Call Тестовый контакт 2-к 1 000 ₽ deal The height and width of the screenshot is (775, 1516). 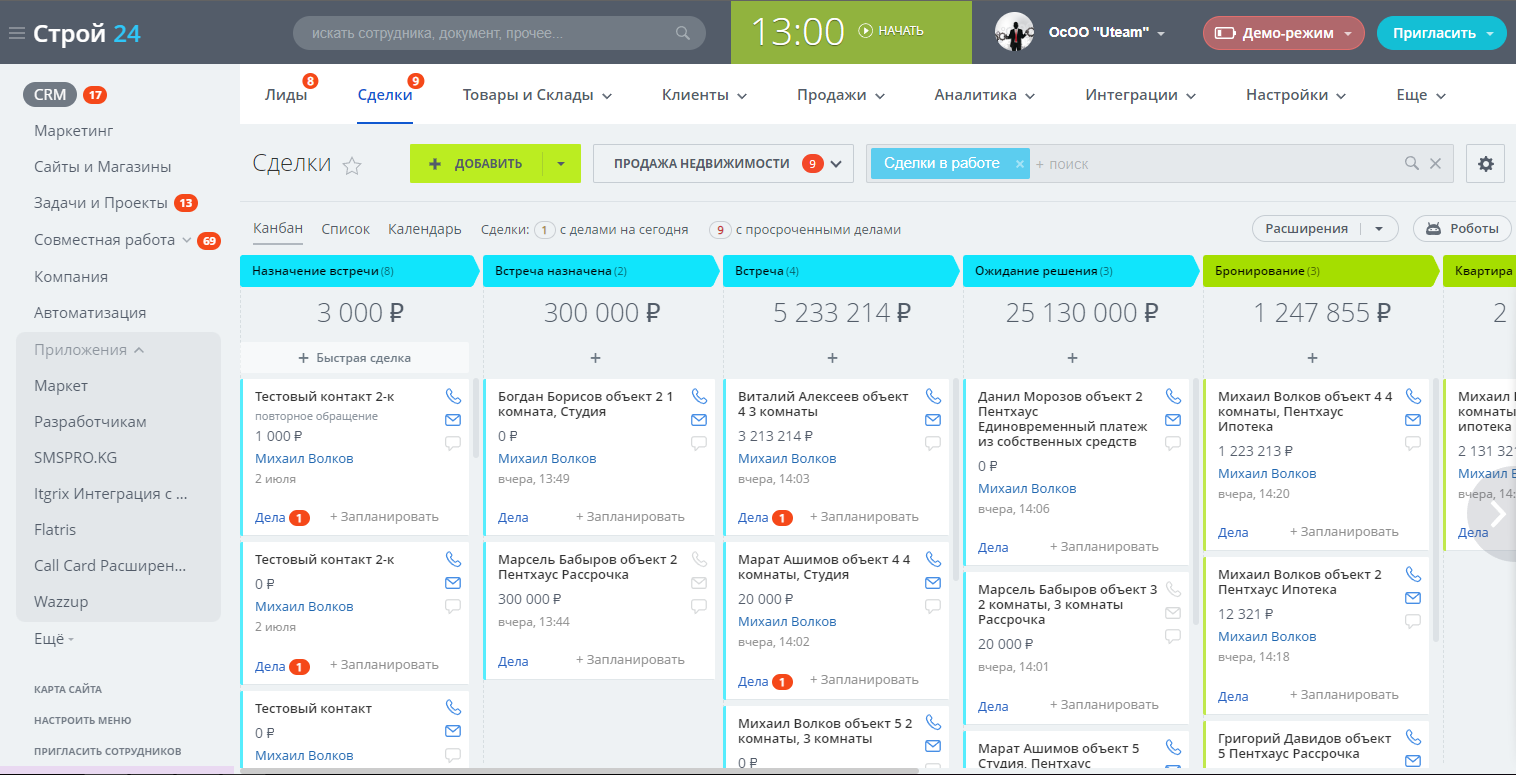[x=453, y=396]
